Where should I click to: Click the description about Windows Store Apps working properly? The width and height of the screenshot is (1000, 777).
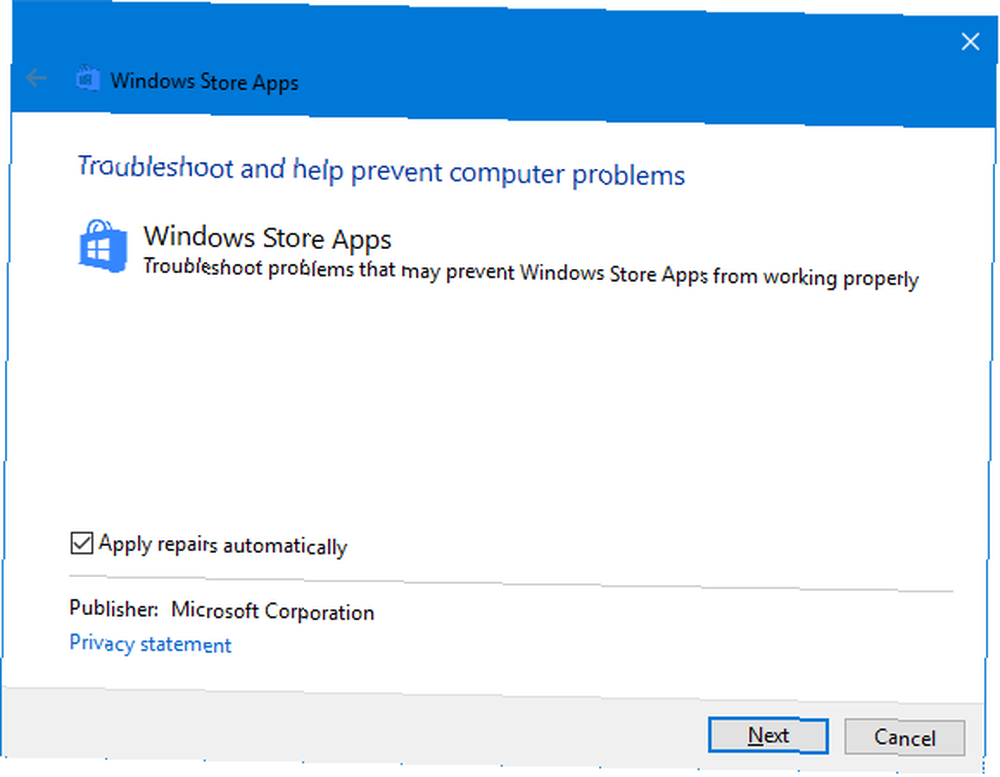pos(531,273)
